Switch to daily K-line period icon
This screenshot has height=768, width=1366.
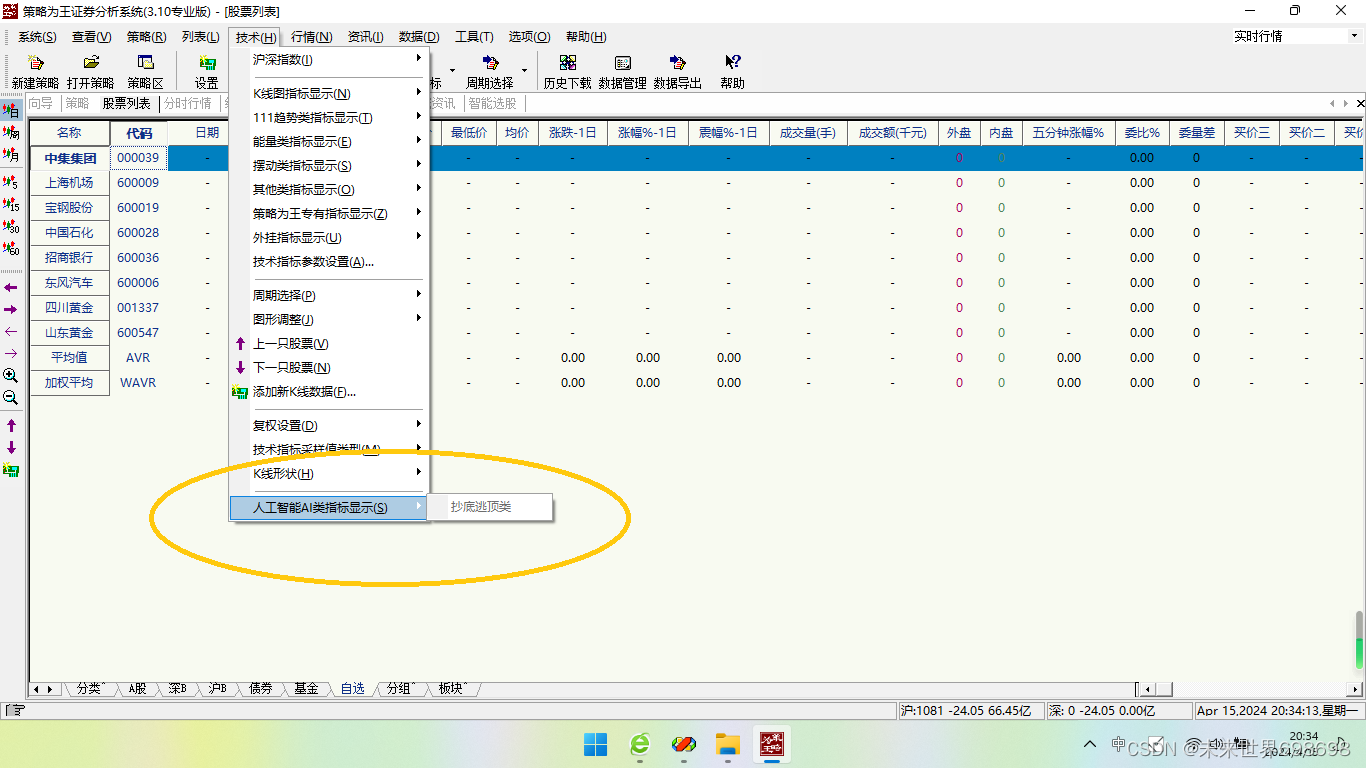point(11,110)
